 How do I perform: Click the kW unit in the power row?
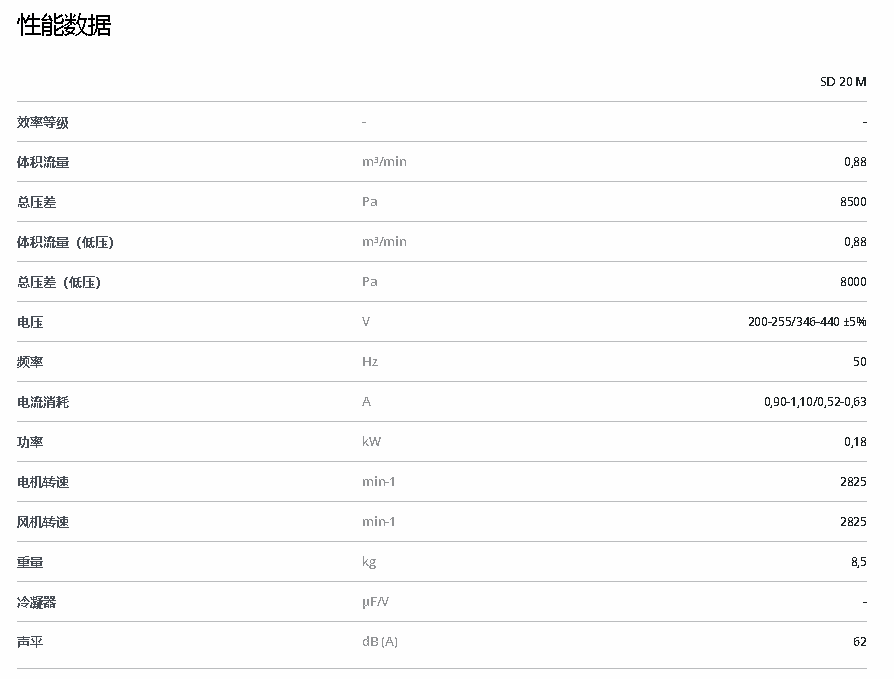pos(371,442)
